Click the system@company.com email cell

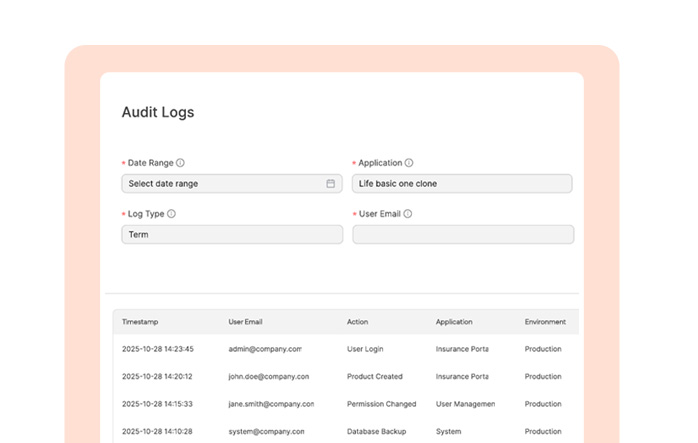267,431
